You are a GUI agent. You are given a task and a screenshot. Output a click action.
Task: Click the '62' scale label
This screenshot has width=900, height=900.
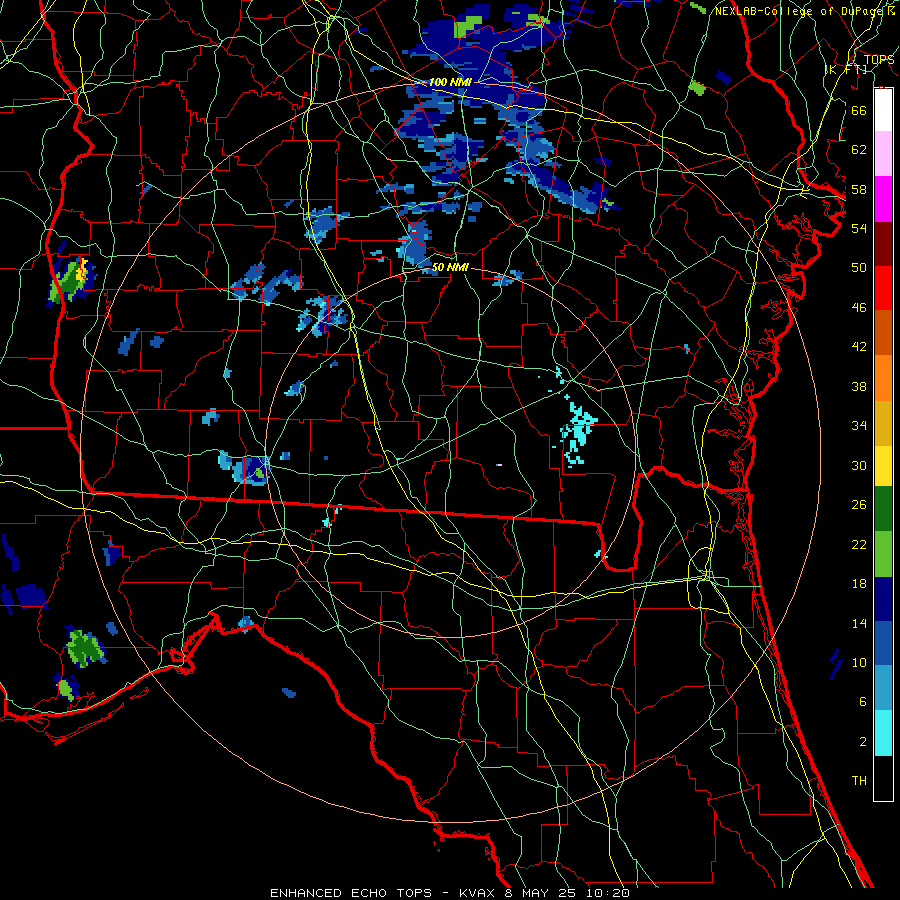(859, 150)
